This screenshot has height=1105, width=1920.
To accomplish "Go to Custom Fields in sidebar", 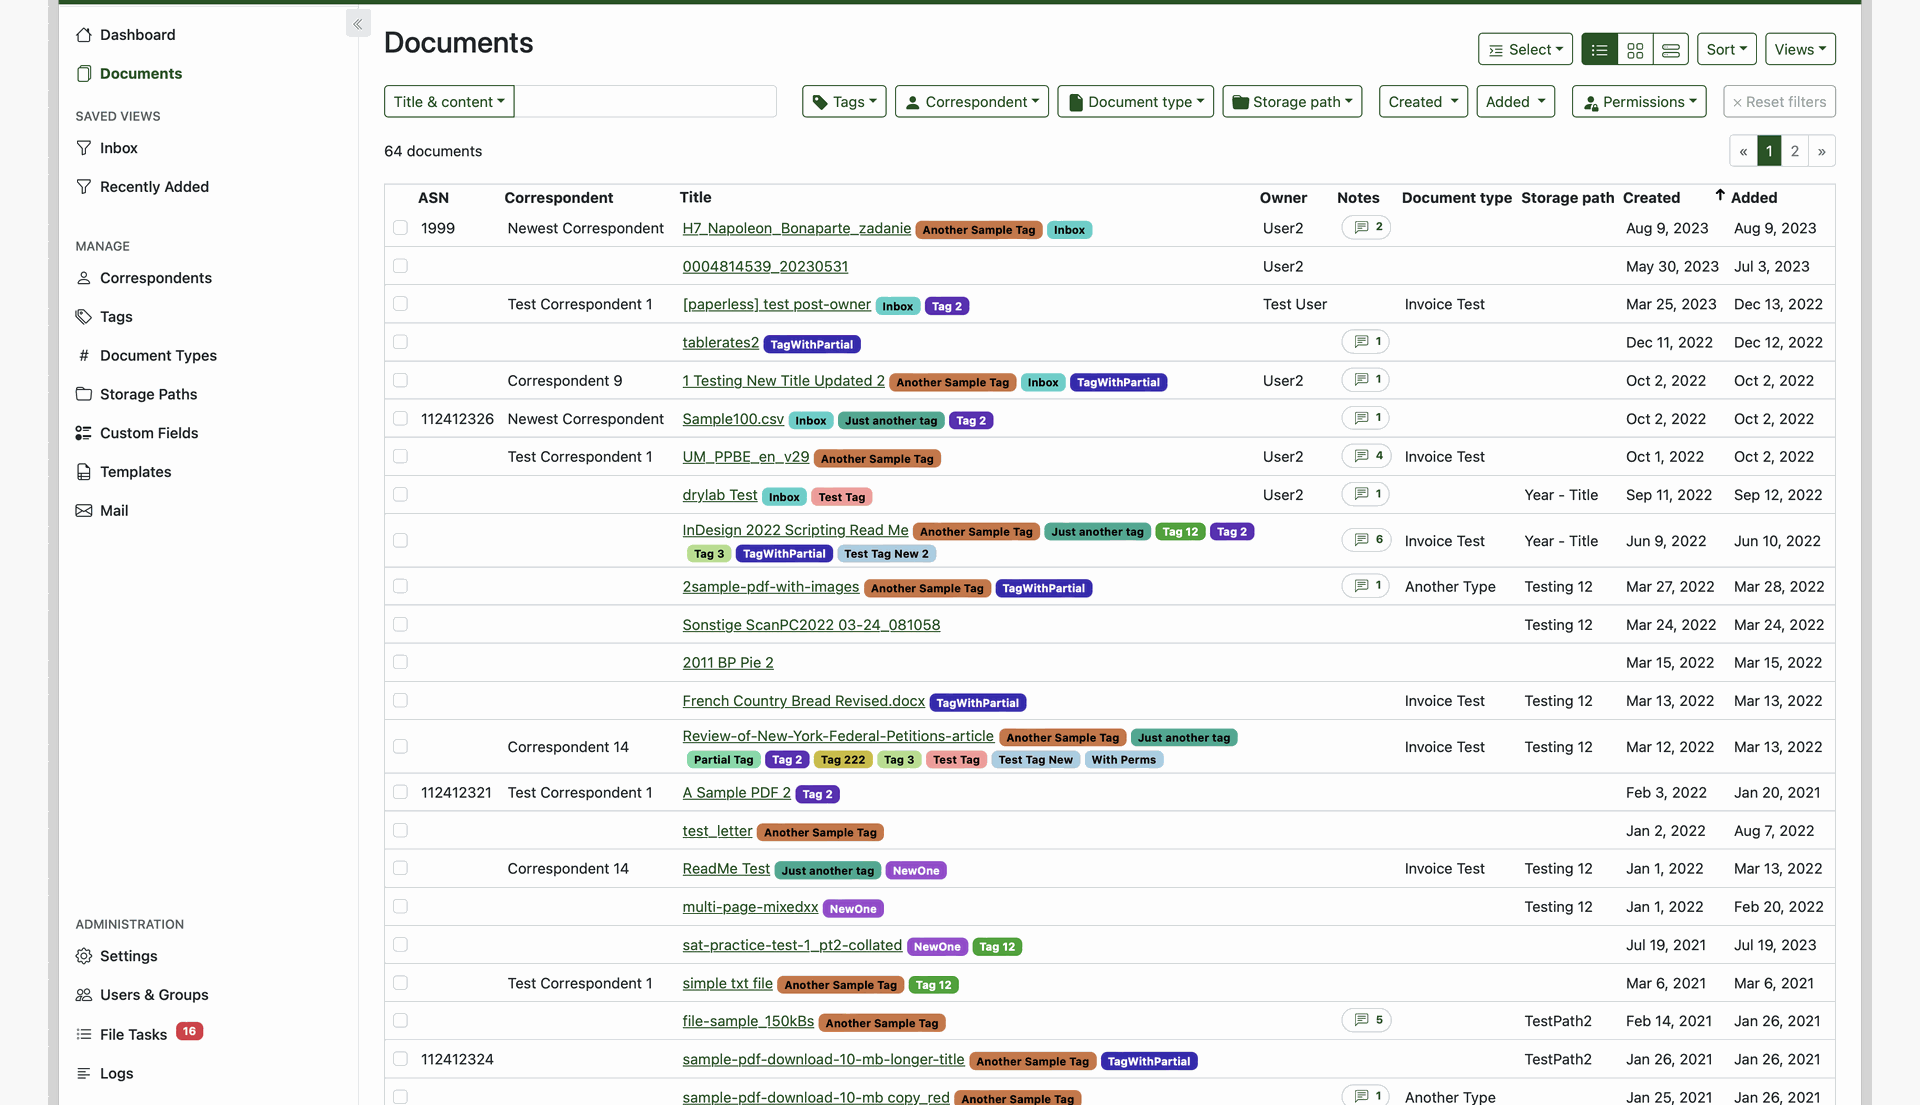I will [149, 433].
